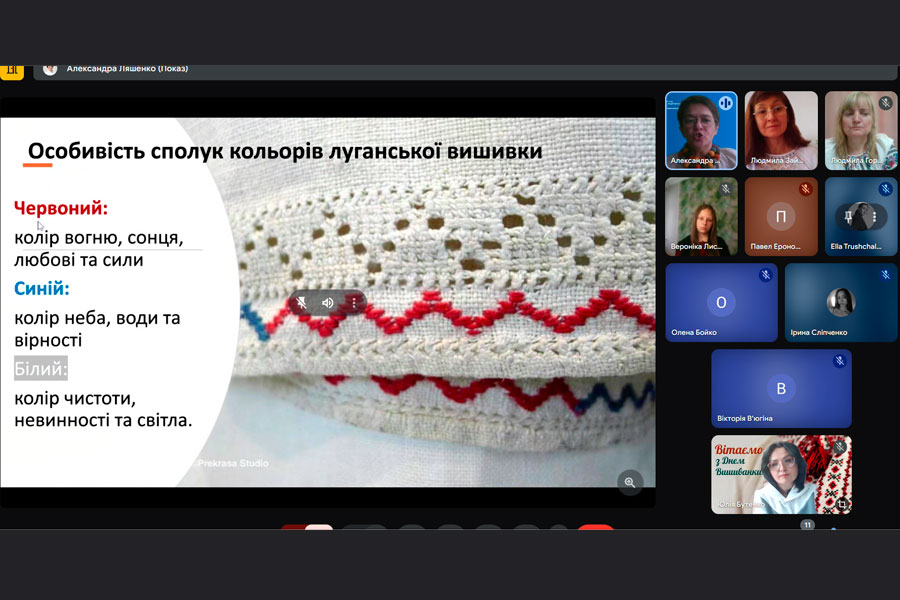Click the zoom magnifier icon on the presentation
This screenshot has height=600, width=900.
click(630, 482)
